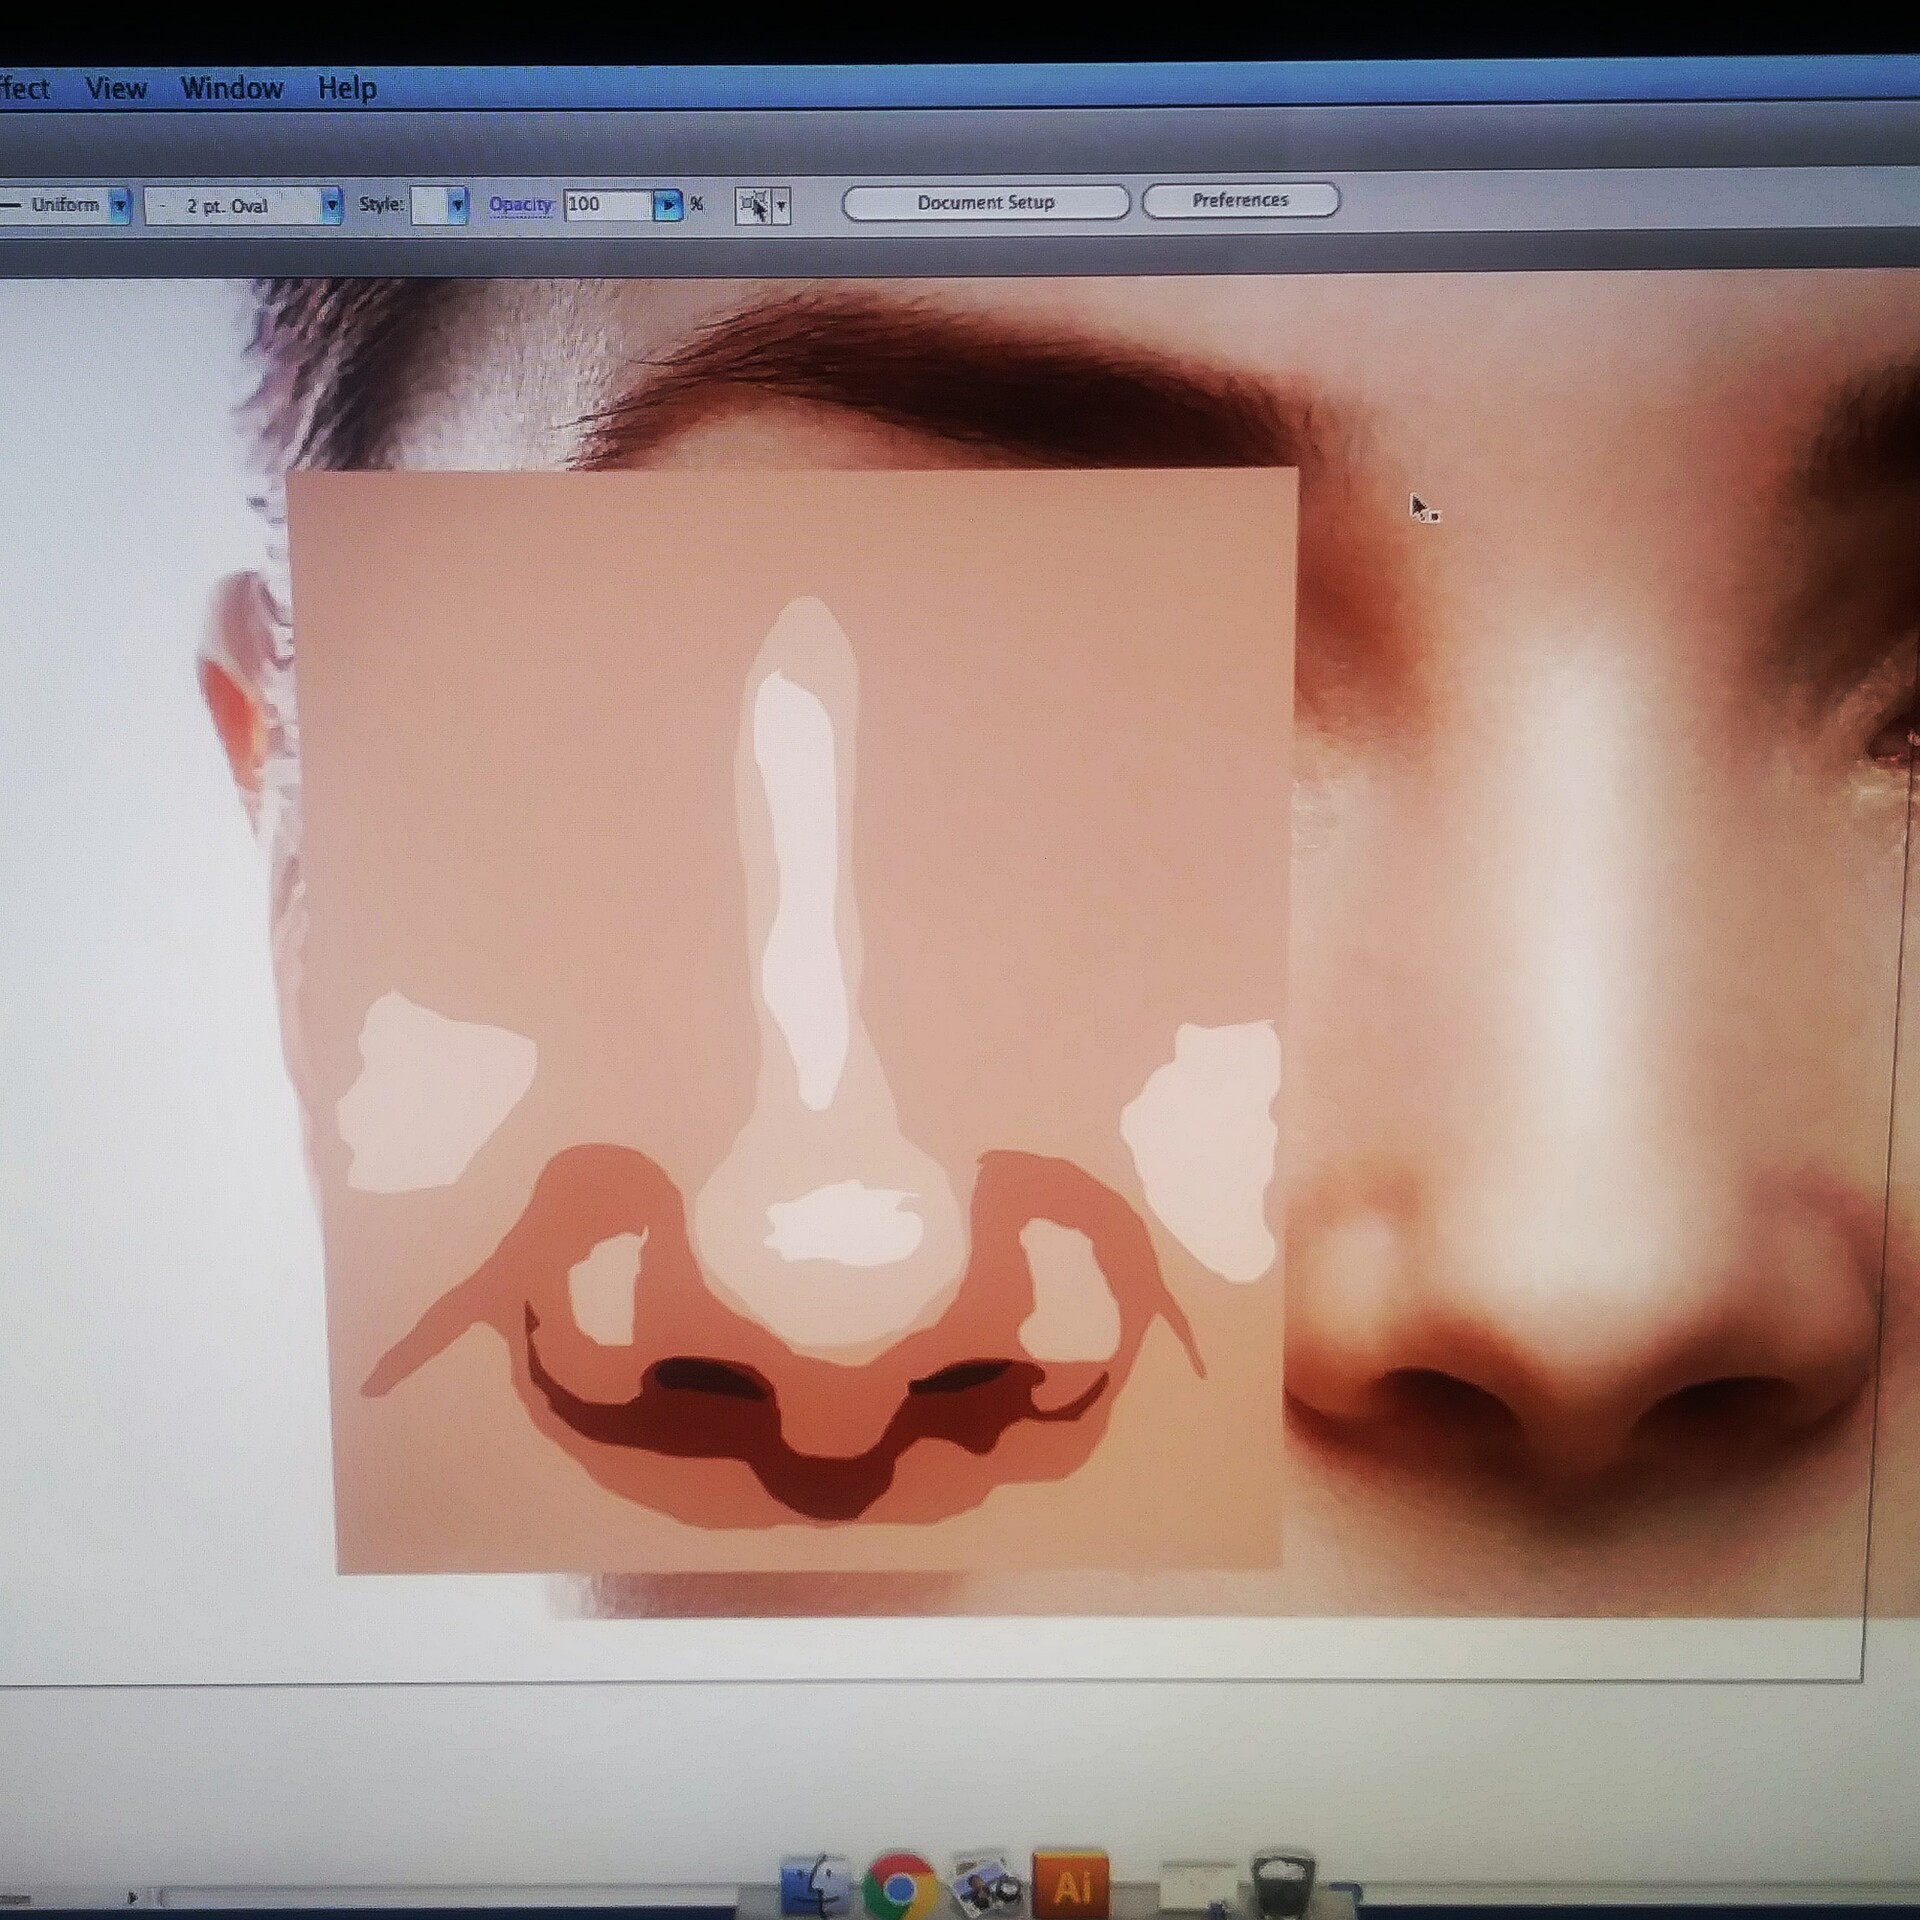Click the Opacity panel link
The image size is (1920, 1920).
520,205
